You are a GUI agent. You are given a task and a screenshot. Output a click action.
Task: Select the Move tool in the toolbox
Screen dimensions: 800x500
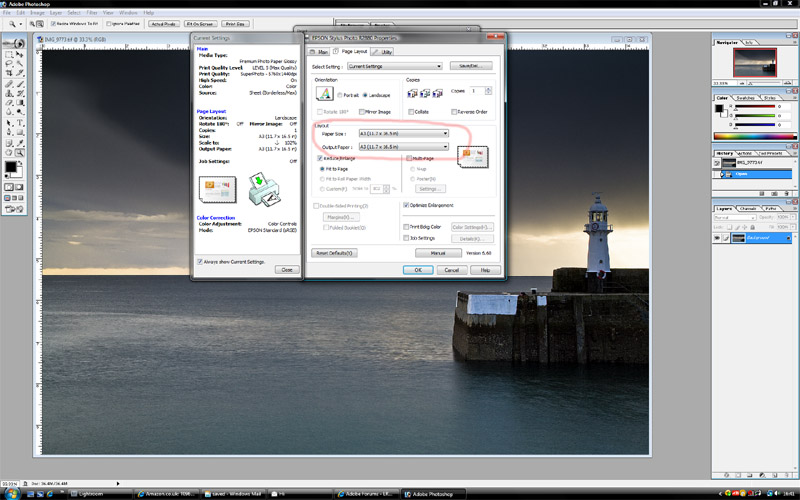click(20, 52)
